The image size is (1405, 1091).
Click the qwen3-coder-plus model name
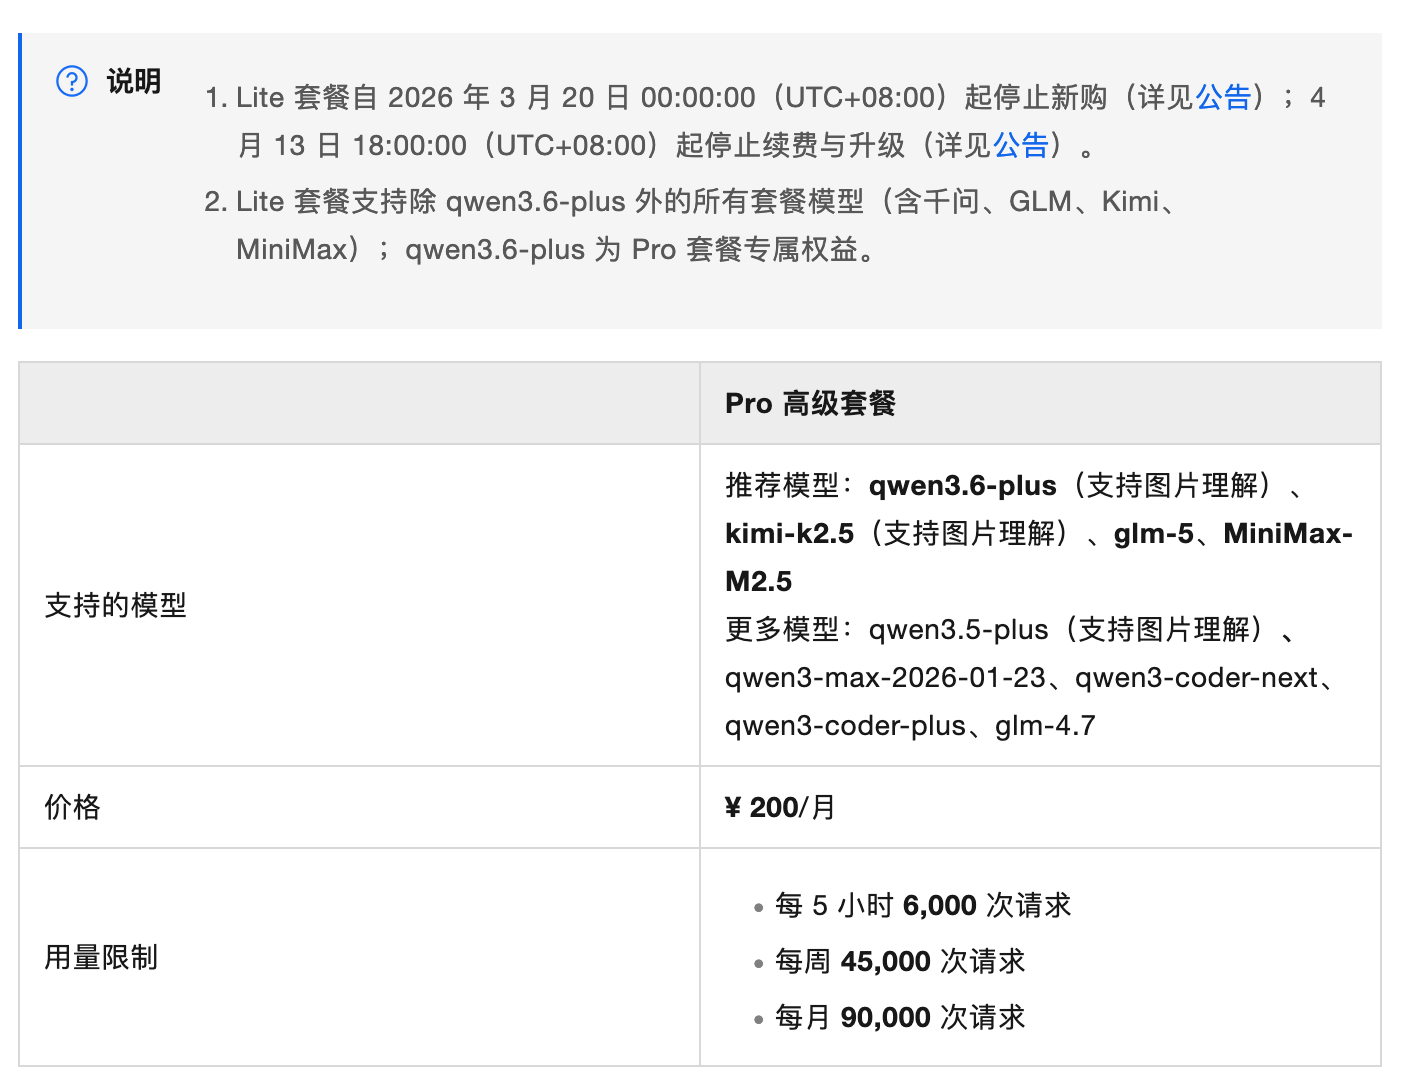(x=845, y=725)
